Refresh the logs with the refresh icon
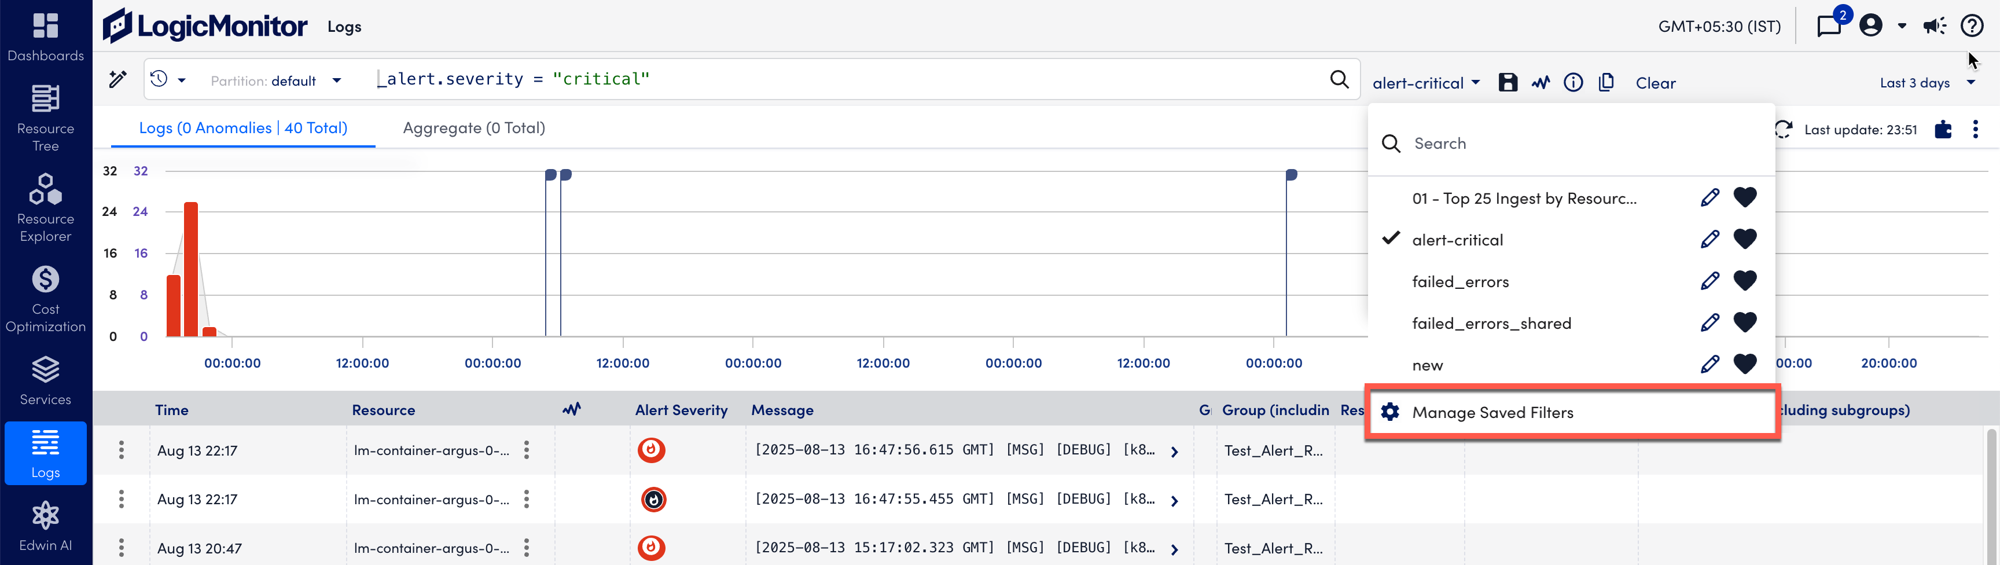Viewport: 2000px width, 565px height. 1784,129
